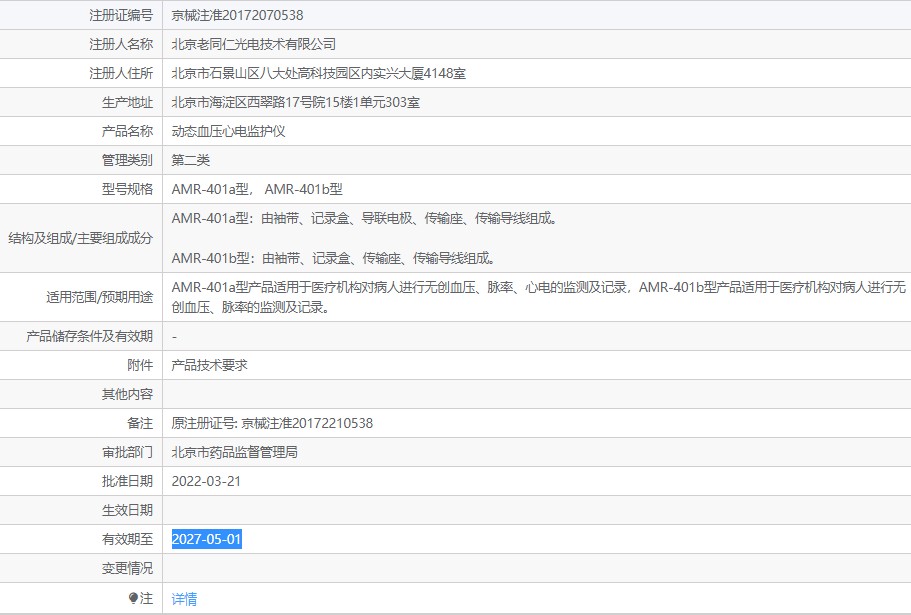
Task: Click the 其他内容 label
Action: tap(127, 394)
